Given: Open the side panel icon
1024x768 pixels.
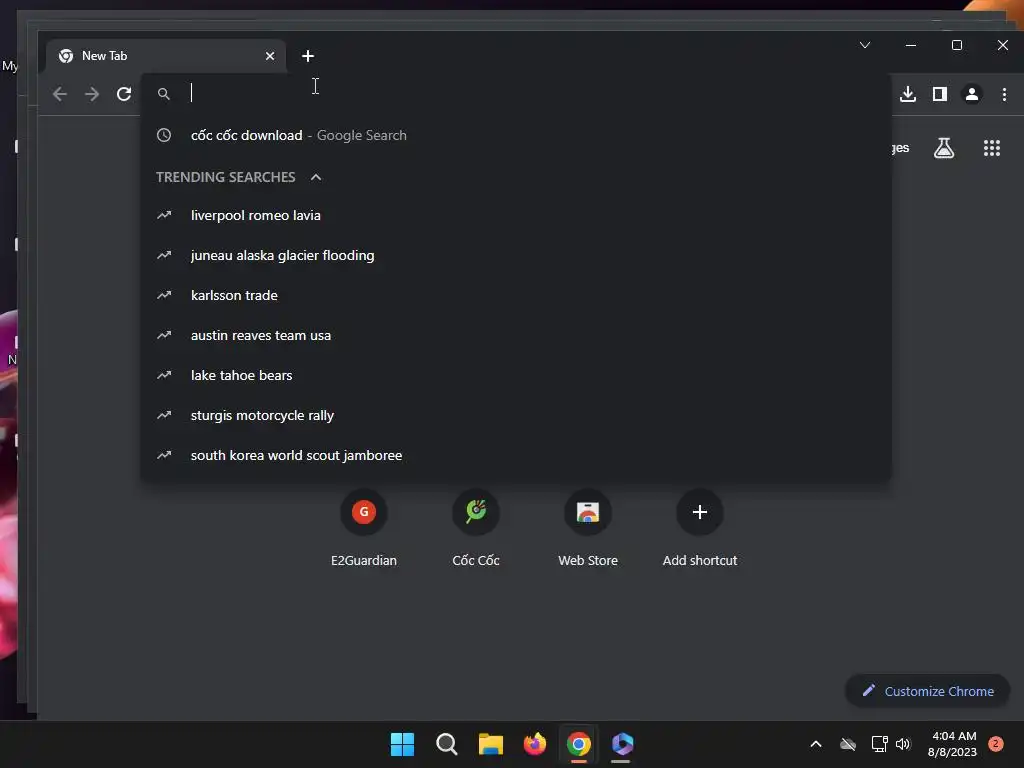Looking at the screenshot, I should click(940, 94).
